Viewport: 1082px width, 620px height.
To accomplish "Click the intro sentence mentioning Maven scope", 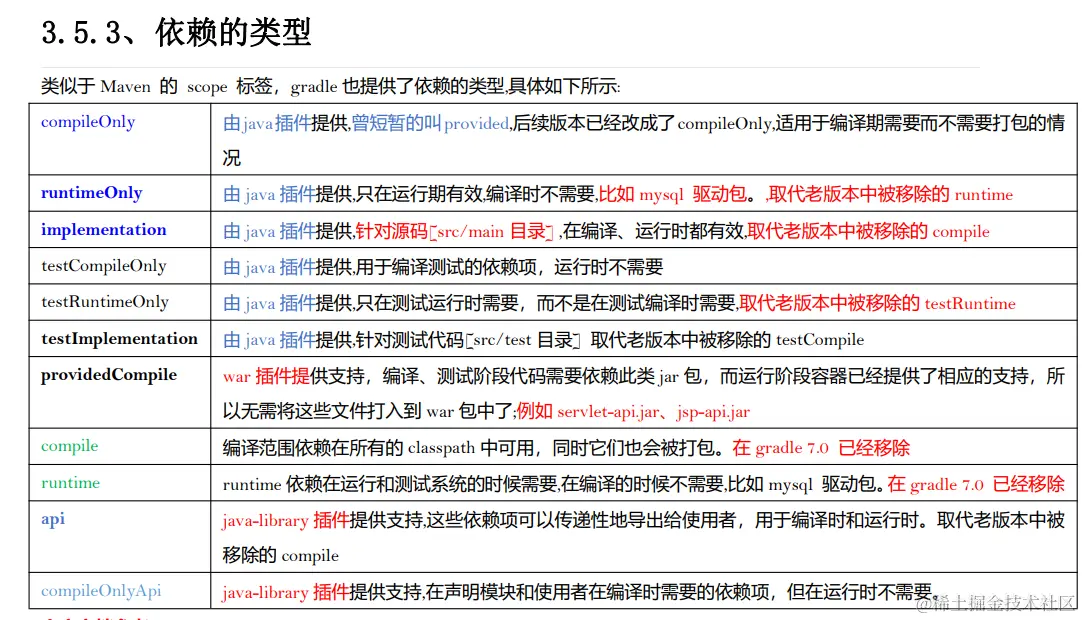I will (331, 86).
